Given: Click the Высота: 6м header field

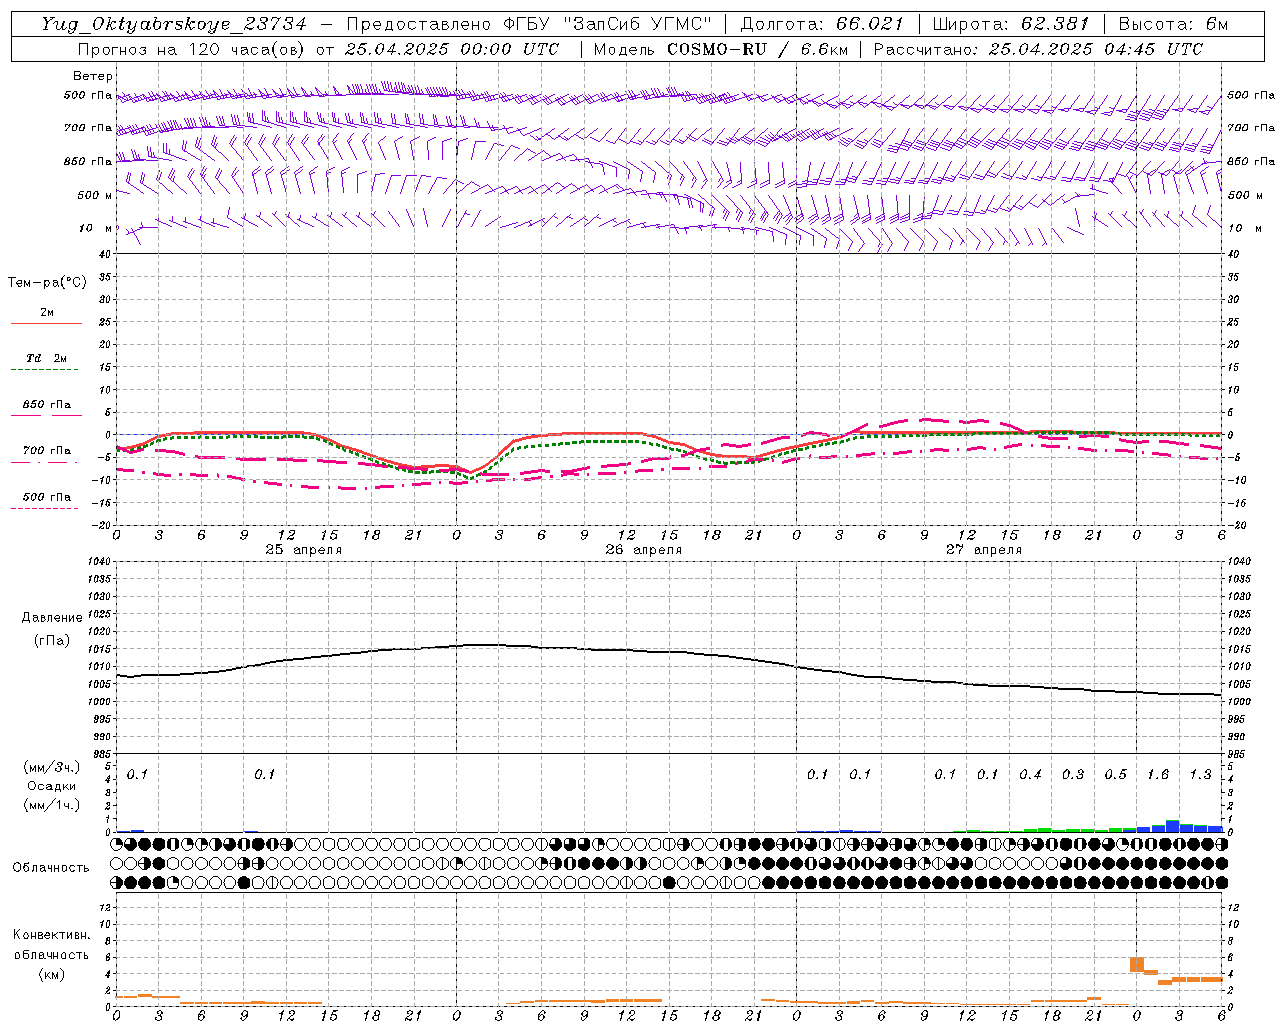Looking at the screenshot, I should [x=1174, y=25].
